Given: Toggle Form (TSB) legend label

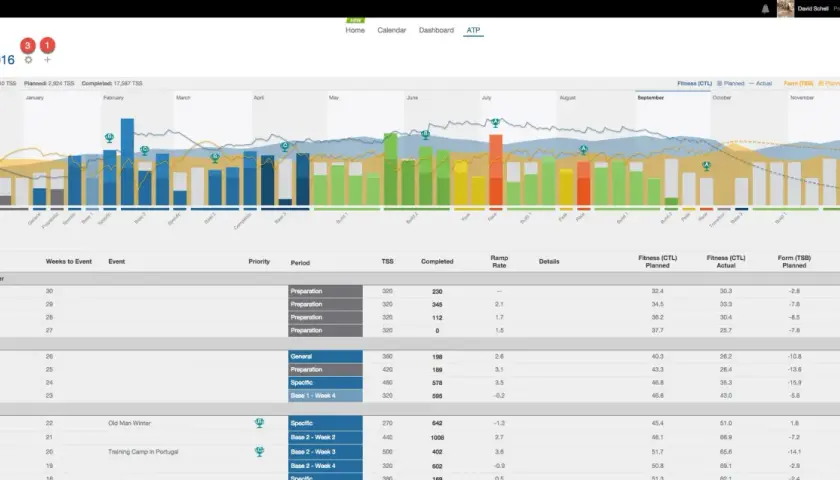Looking at the screenshot, I should [x=798, y=84].
